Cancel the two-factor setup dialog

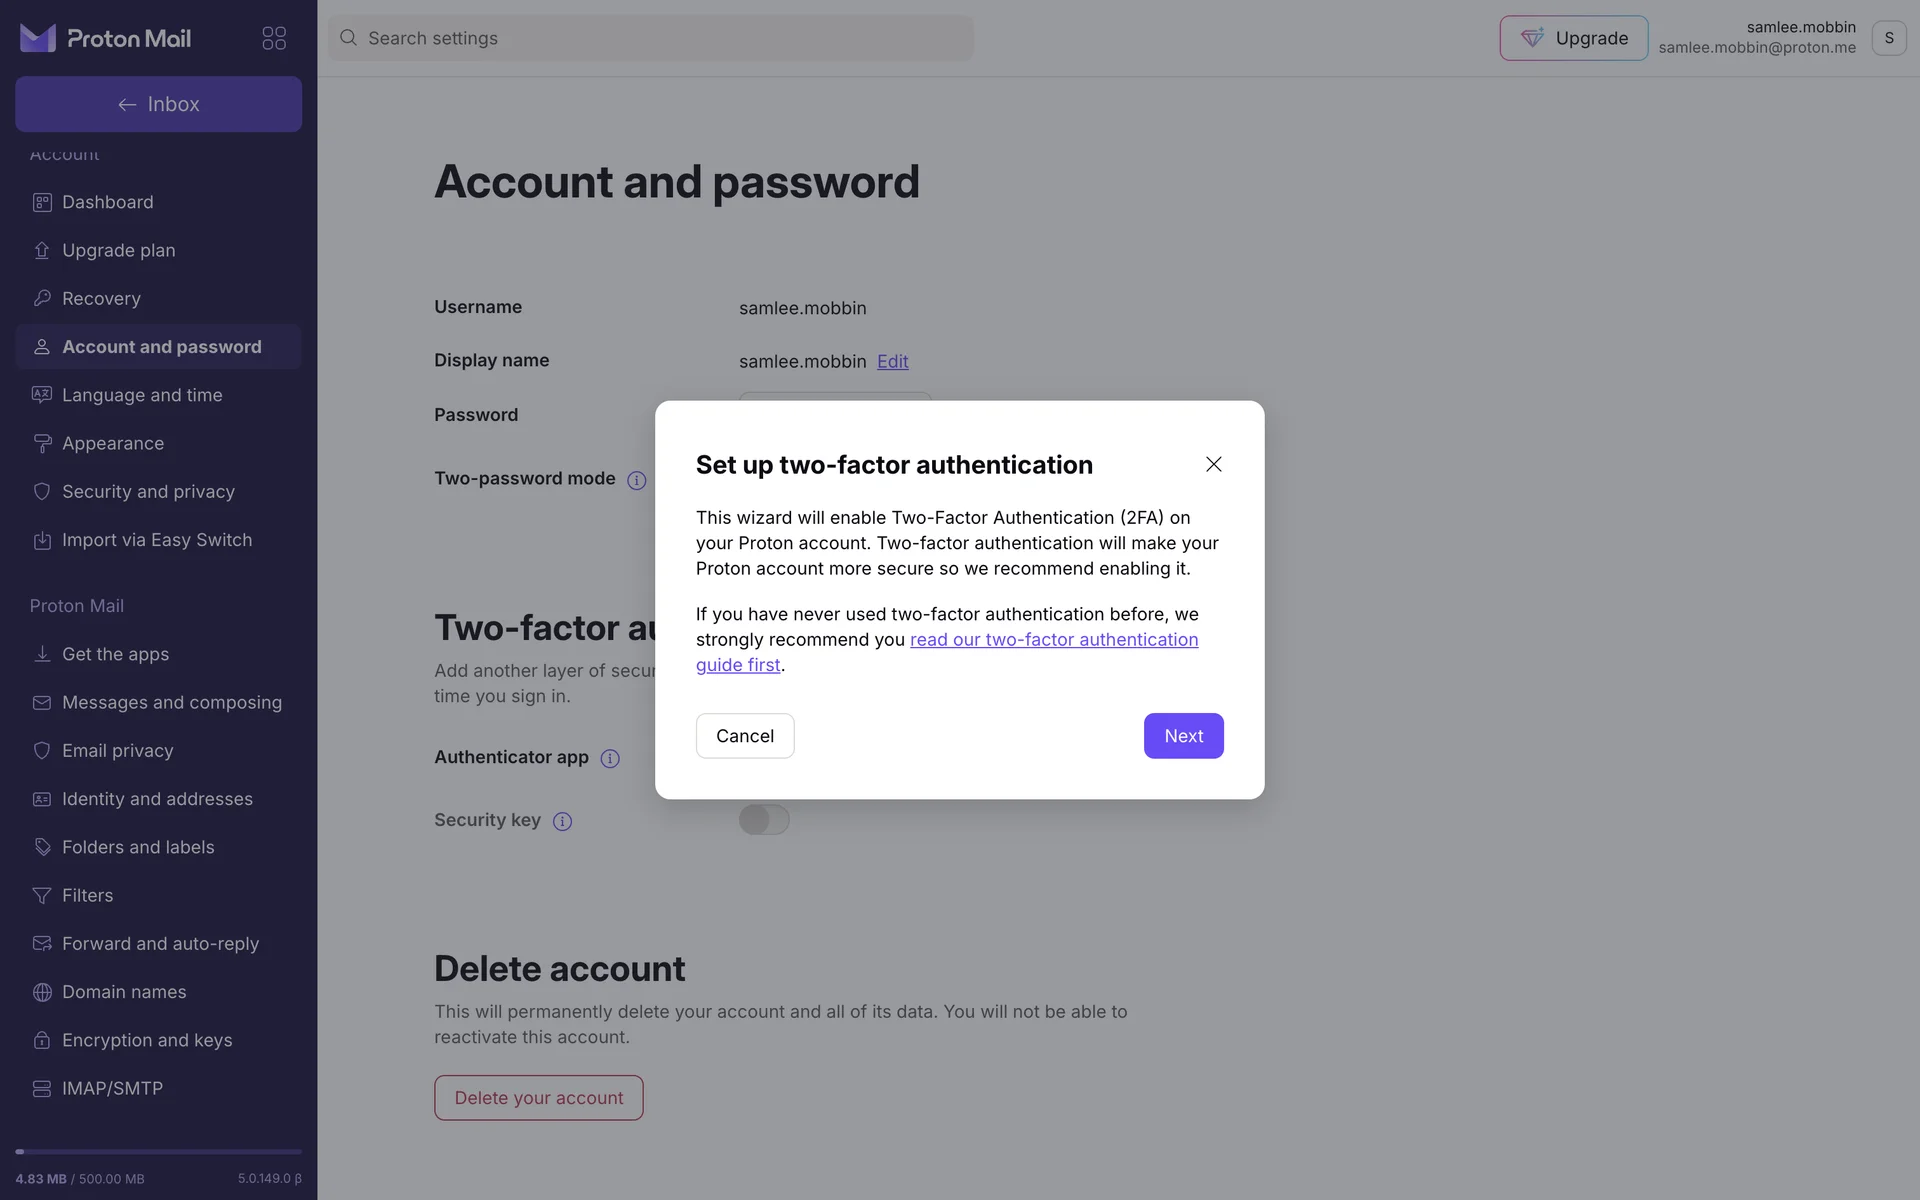[x=745, y=736]
